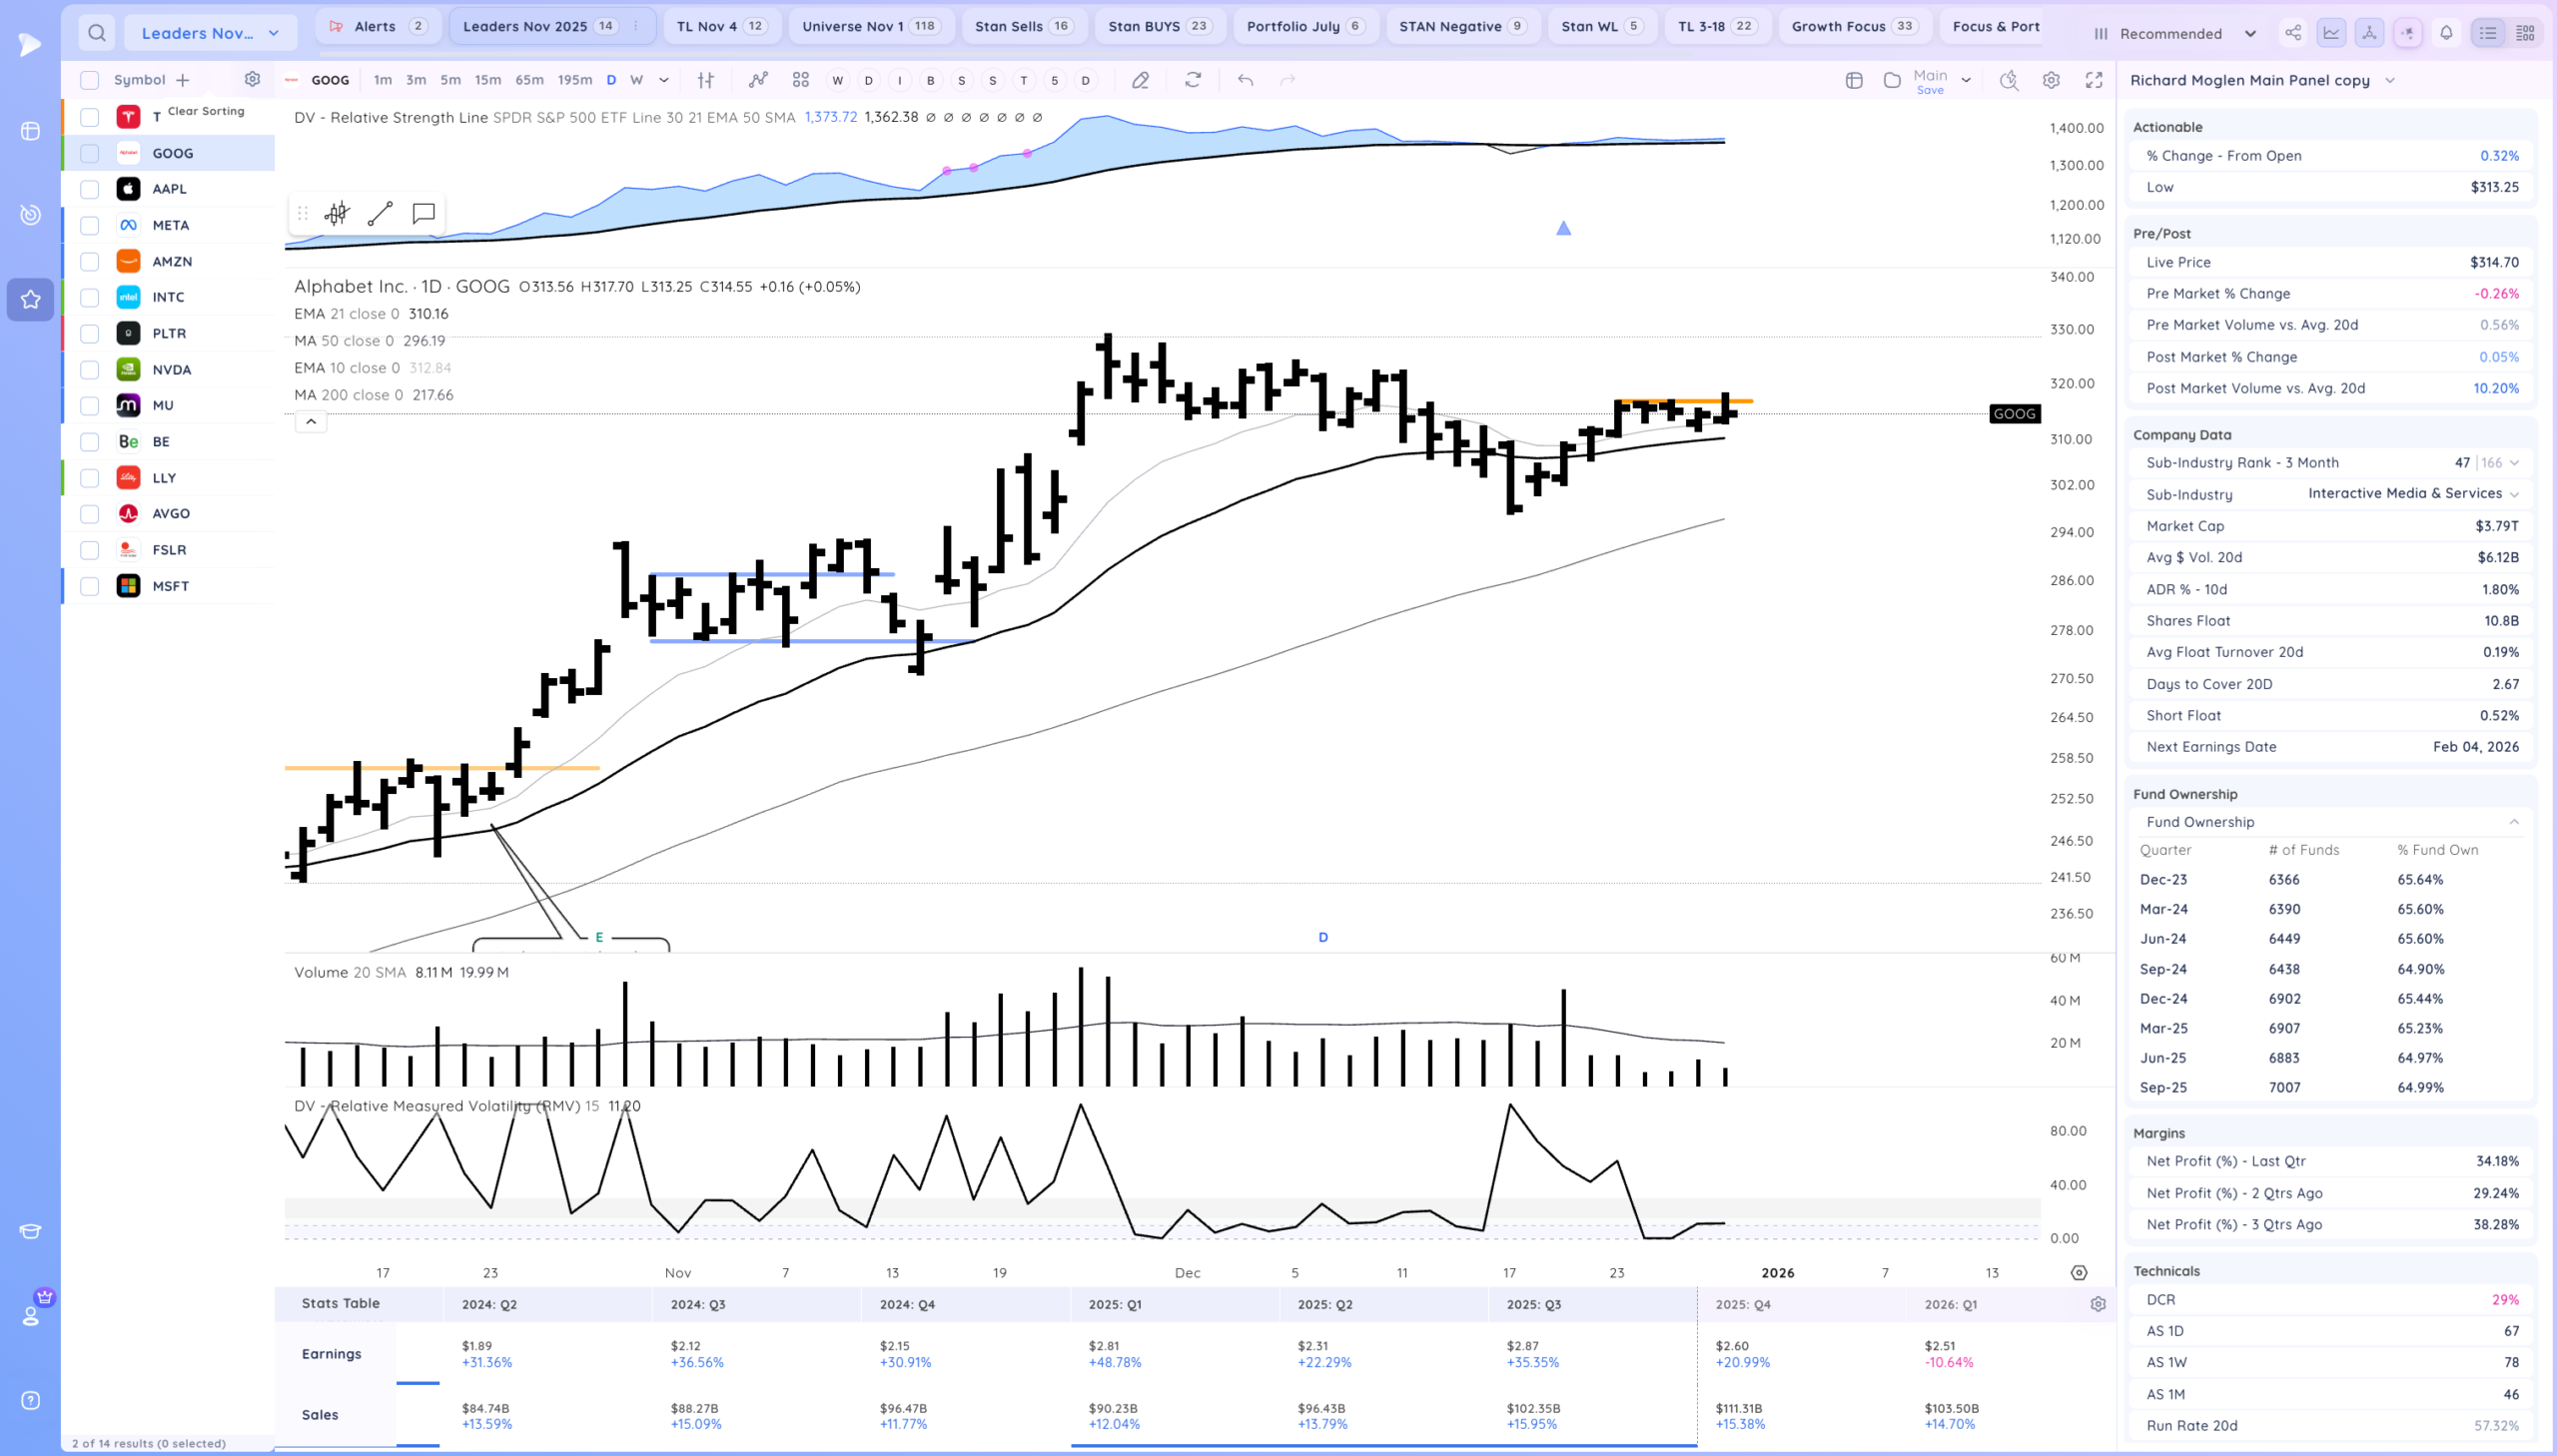The height and width of the screenshot is (1456, 2557).
Task: Collapse the Fund Ownership section
Action: (2513, 822)
